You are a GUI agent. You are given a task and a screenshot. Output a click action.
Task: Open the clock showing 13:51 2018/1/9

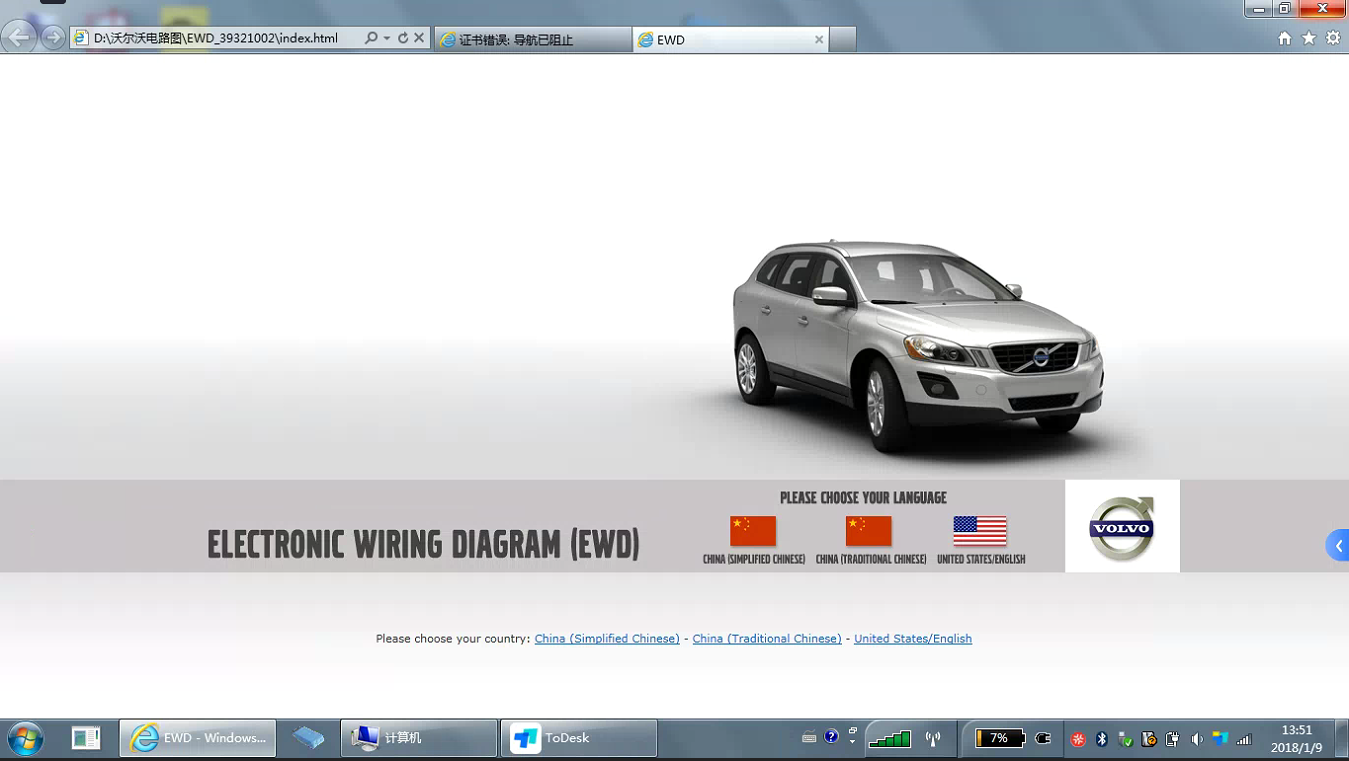click(1297, 739)
